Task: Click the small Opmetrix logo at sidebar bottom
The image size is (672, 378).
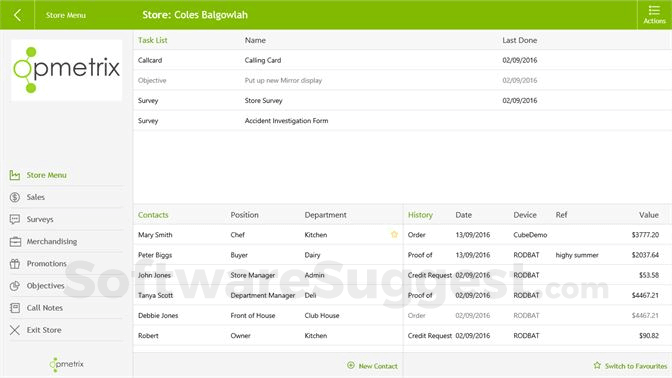Action: click(66, 364)
